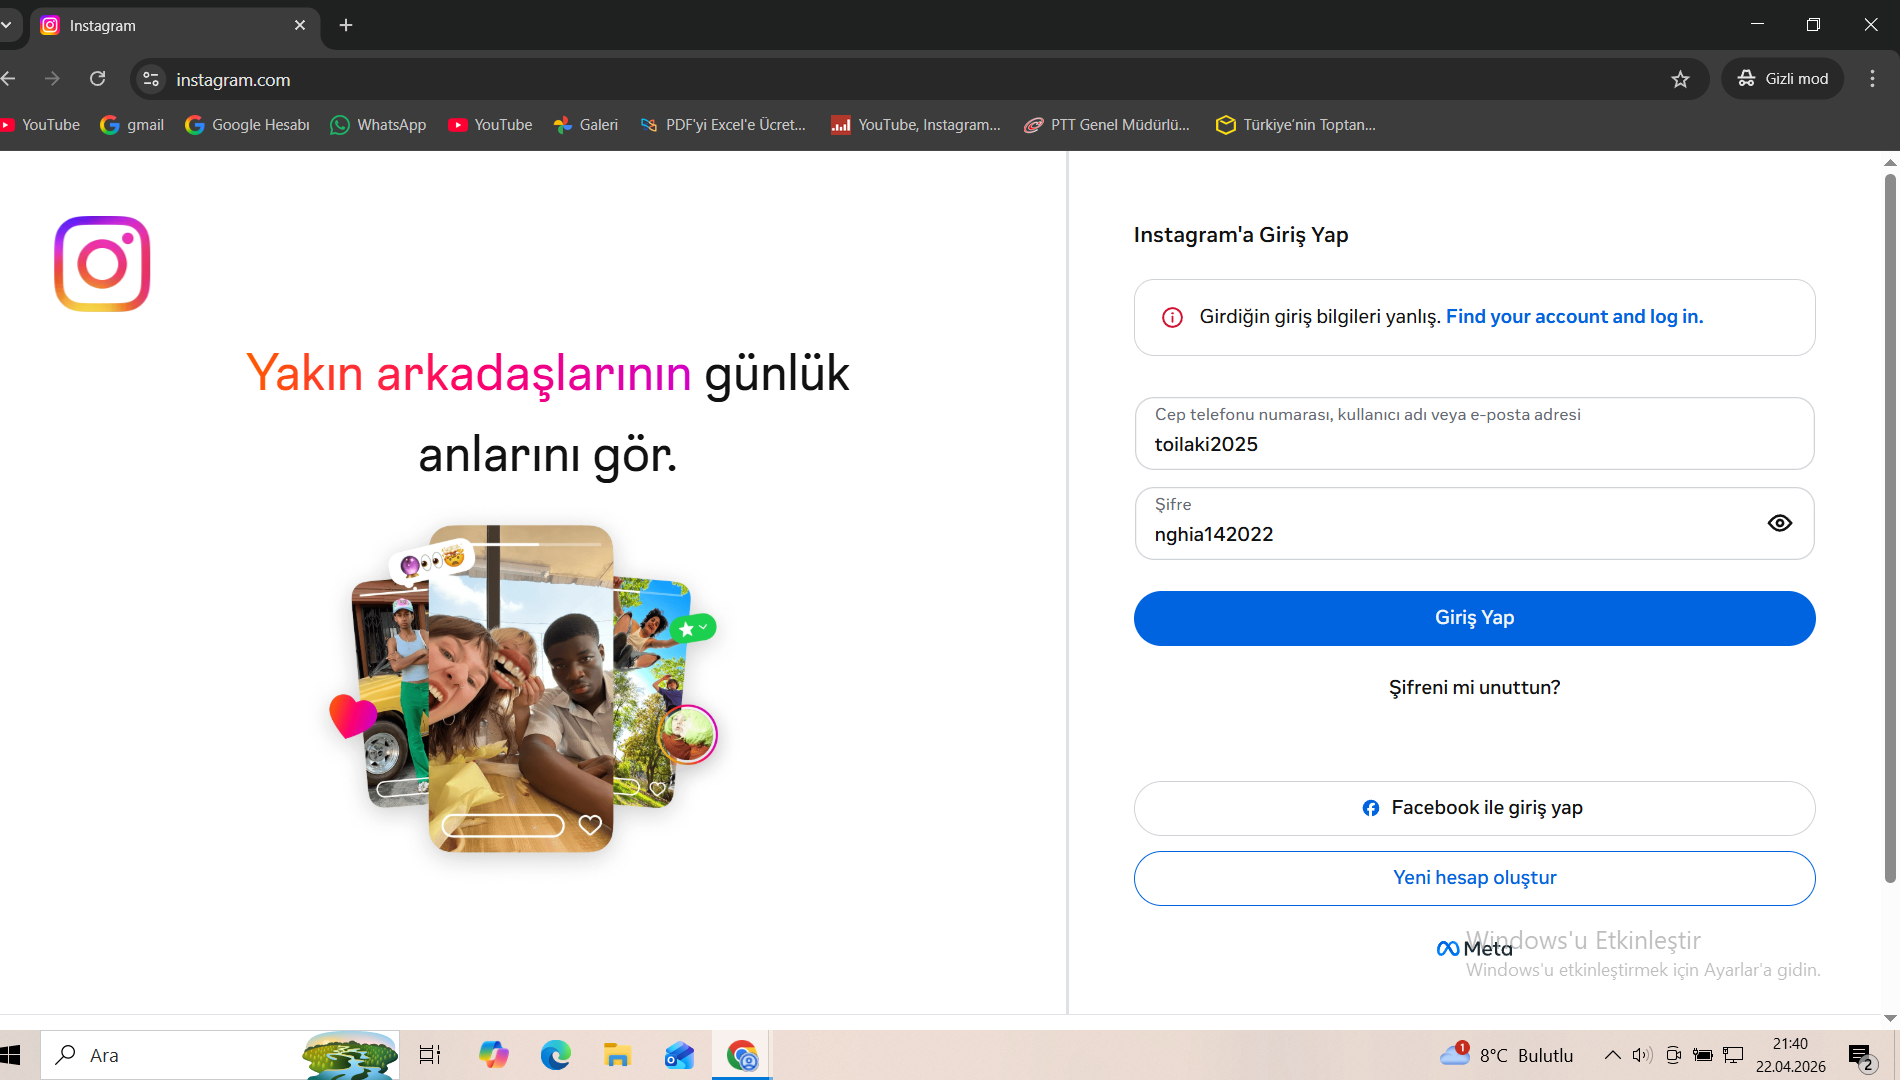Screen dimensions: 1900x1080
Task: Click Find your account and log in link
Action: coord(1574,317)
